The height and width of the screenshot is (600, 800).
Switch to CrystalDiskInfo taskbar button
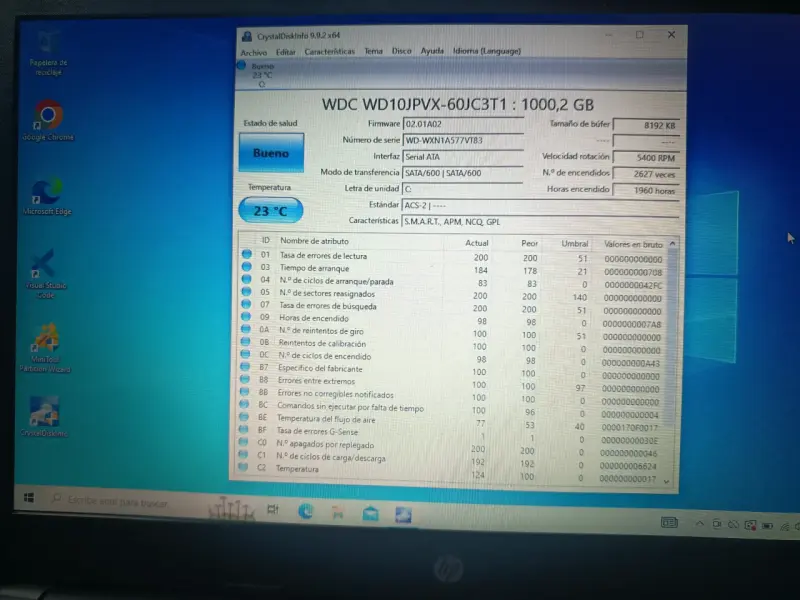(x=403, y=515)
